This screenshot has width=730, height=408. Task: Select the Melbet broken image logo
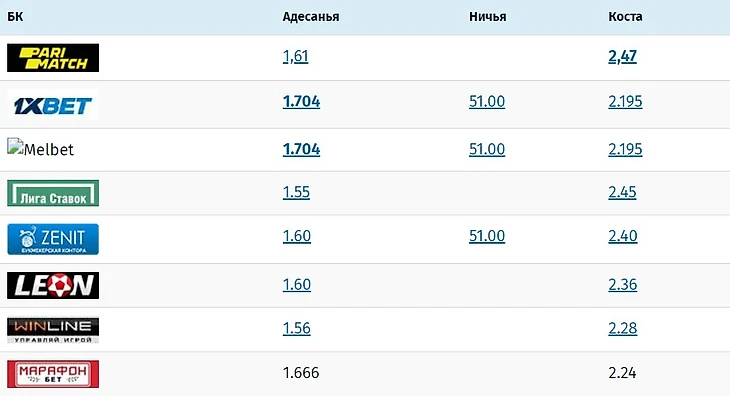[x=41, y=149]
